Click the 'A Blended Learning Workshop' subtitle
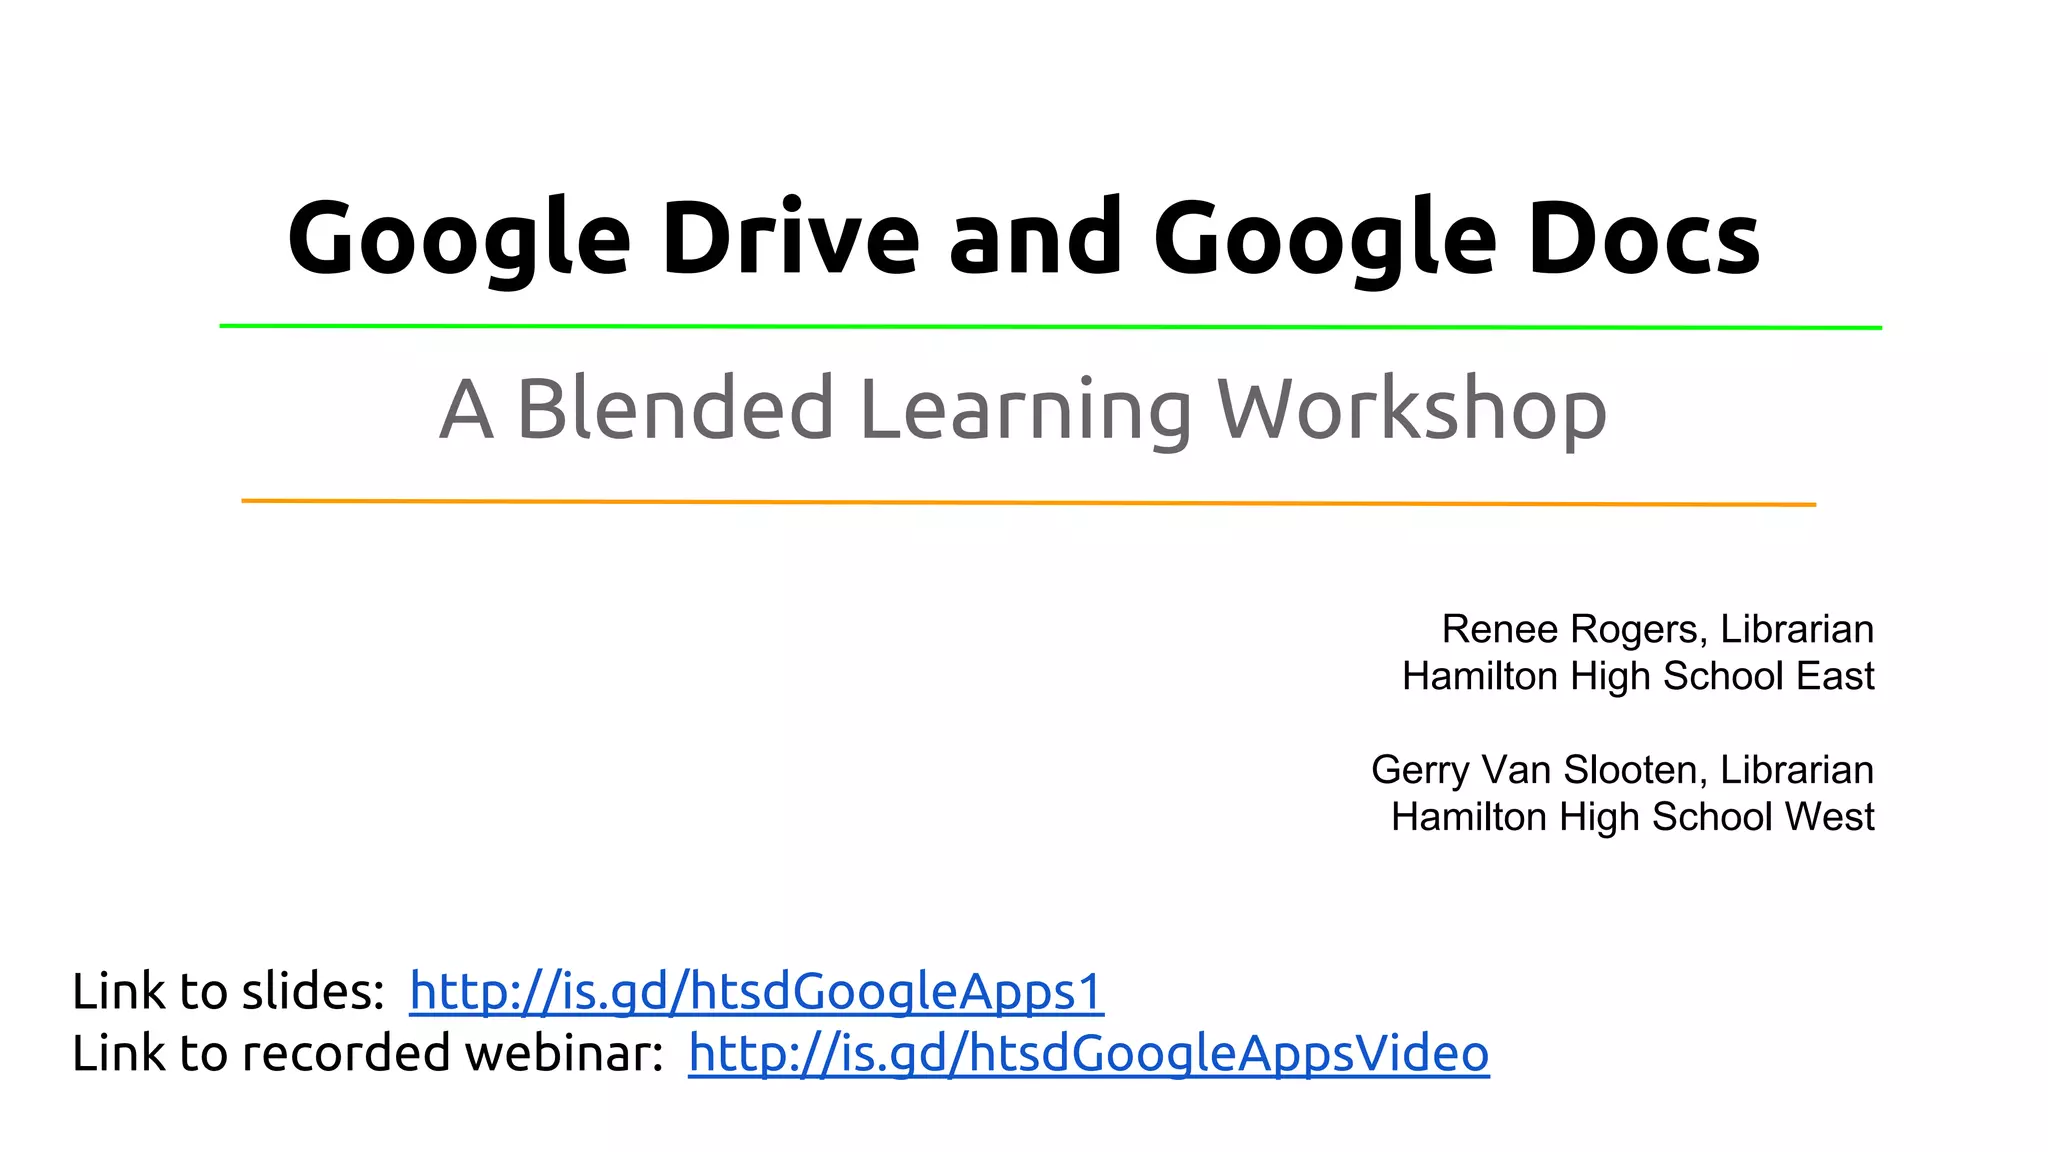 coord(1022,408)
